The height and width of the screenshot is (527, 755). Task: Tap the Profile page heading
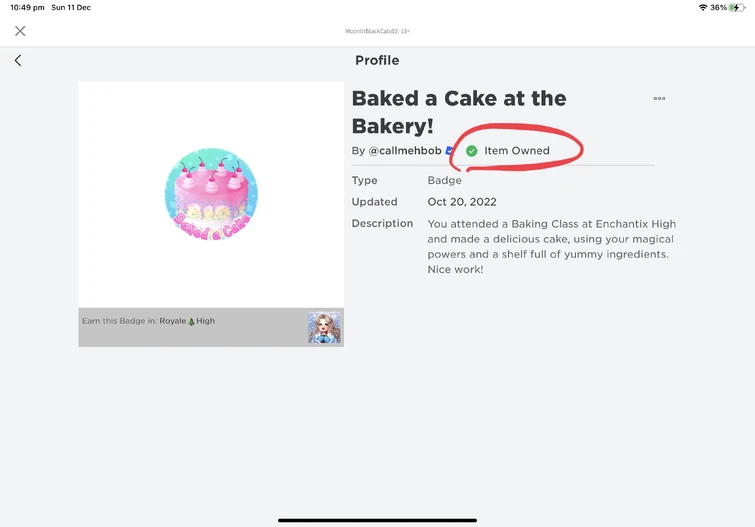coord(377,61)
